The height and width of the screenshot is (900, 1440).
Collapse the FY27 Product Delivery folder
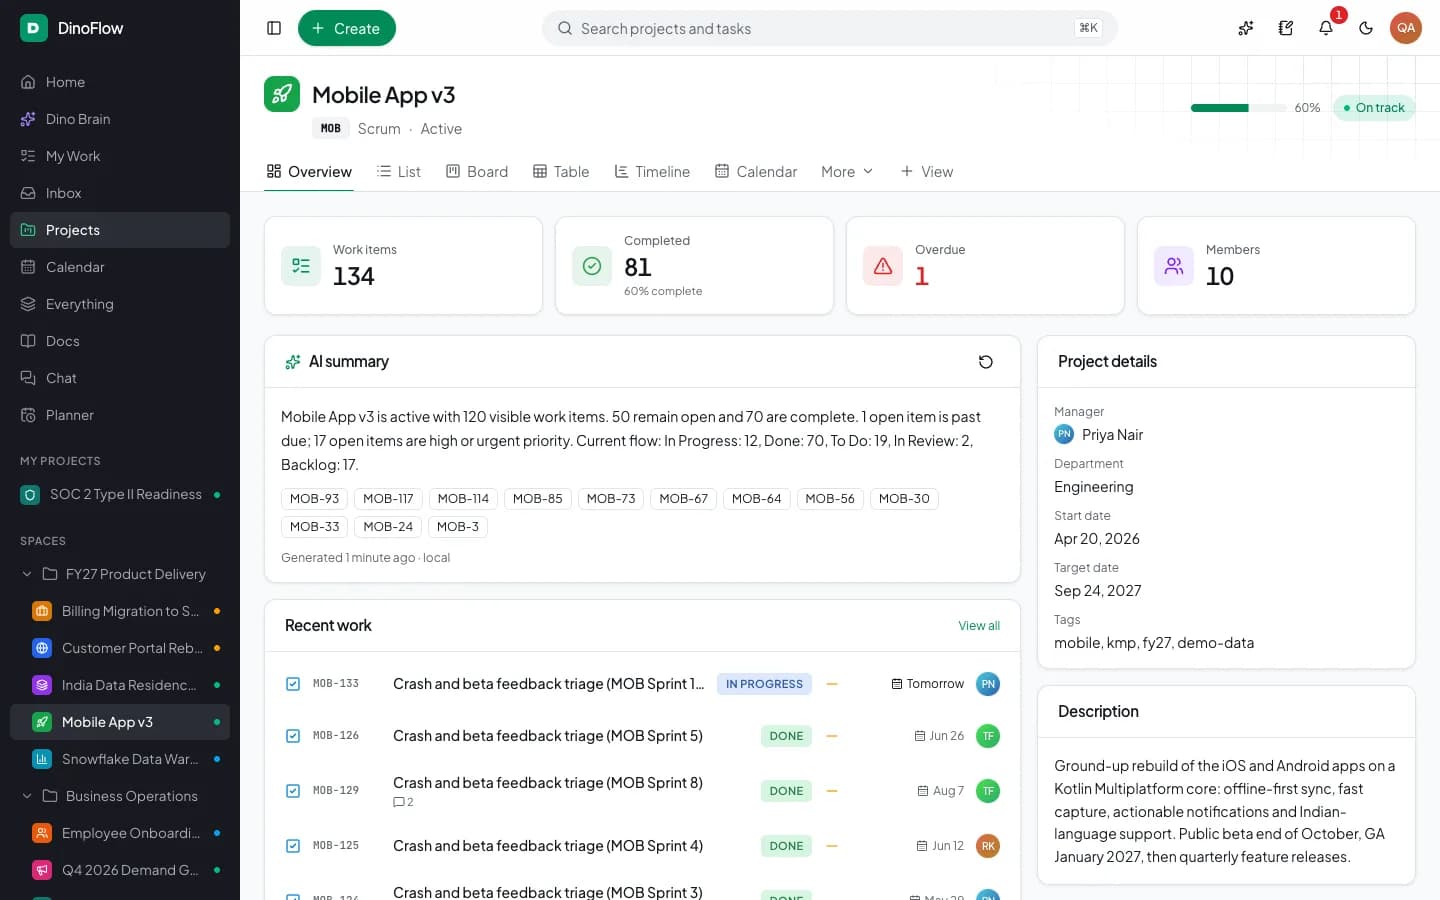(27, 574)
